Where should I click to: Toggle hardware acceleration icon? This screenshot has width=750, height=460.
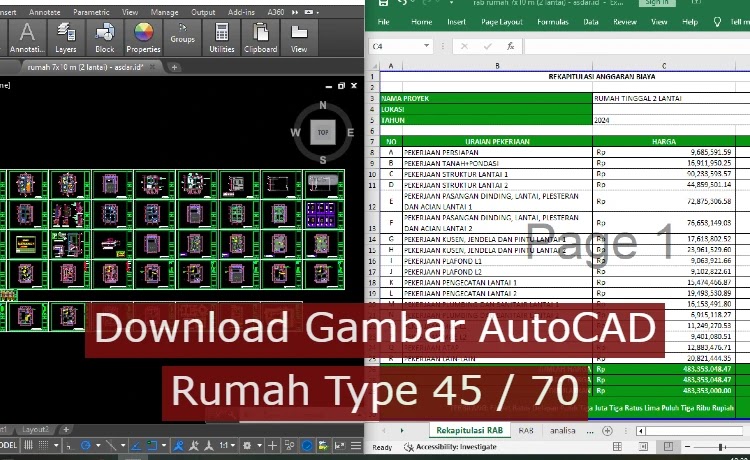tap(323, 446)
